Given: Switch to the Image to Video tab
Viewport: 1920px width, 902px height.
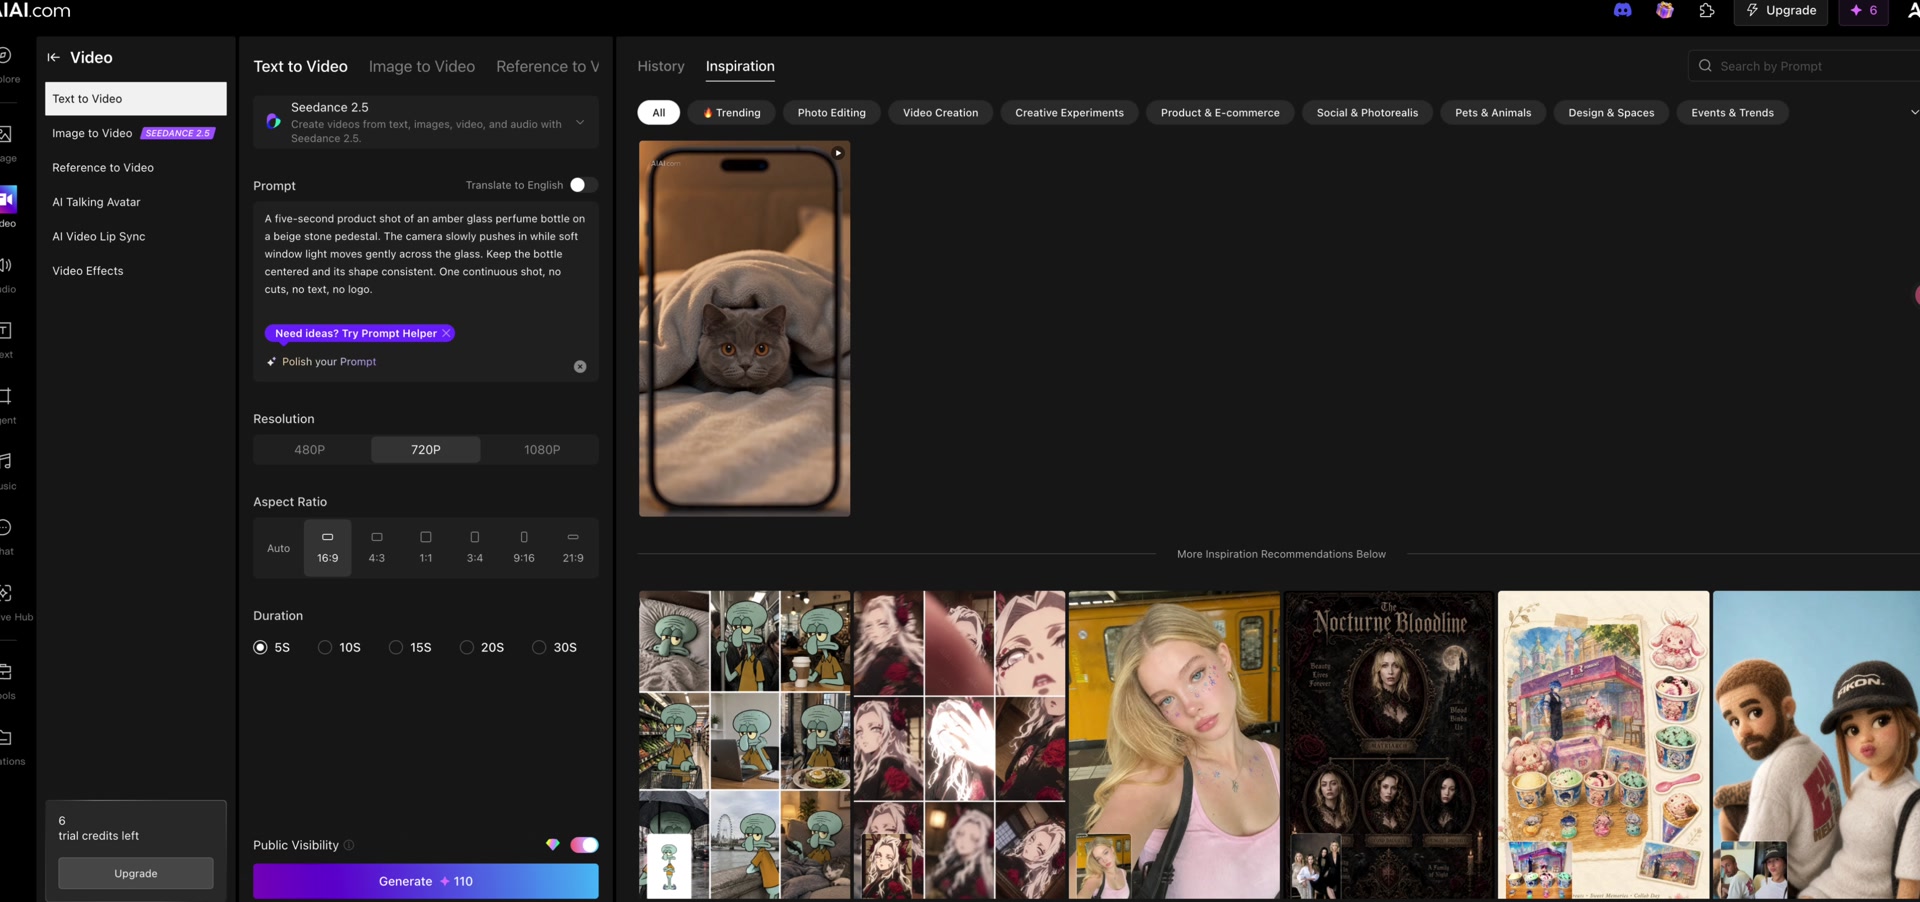Looking at the screenshot, I should [422, 66].
